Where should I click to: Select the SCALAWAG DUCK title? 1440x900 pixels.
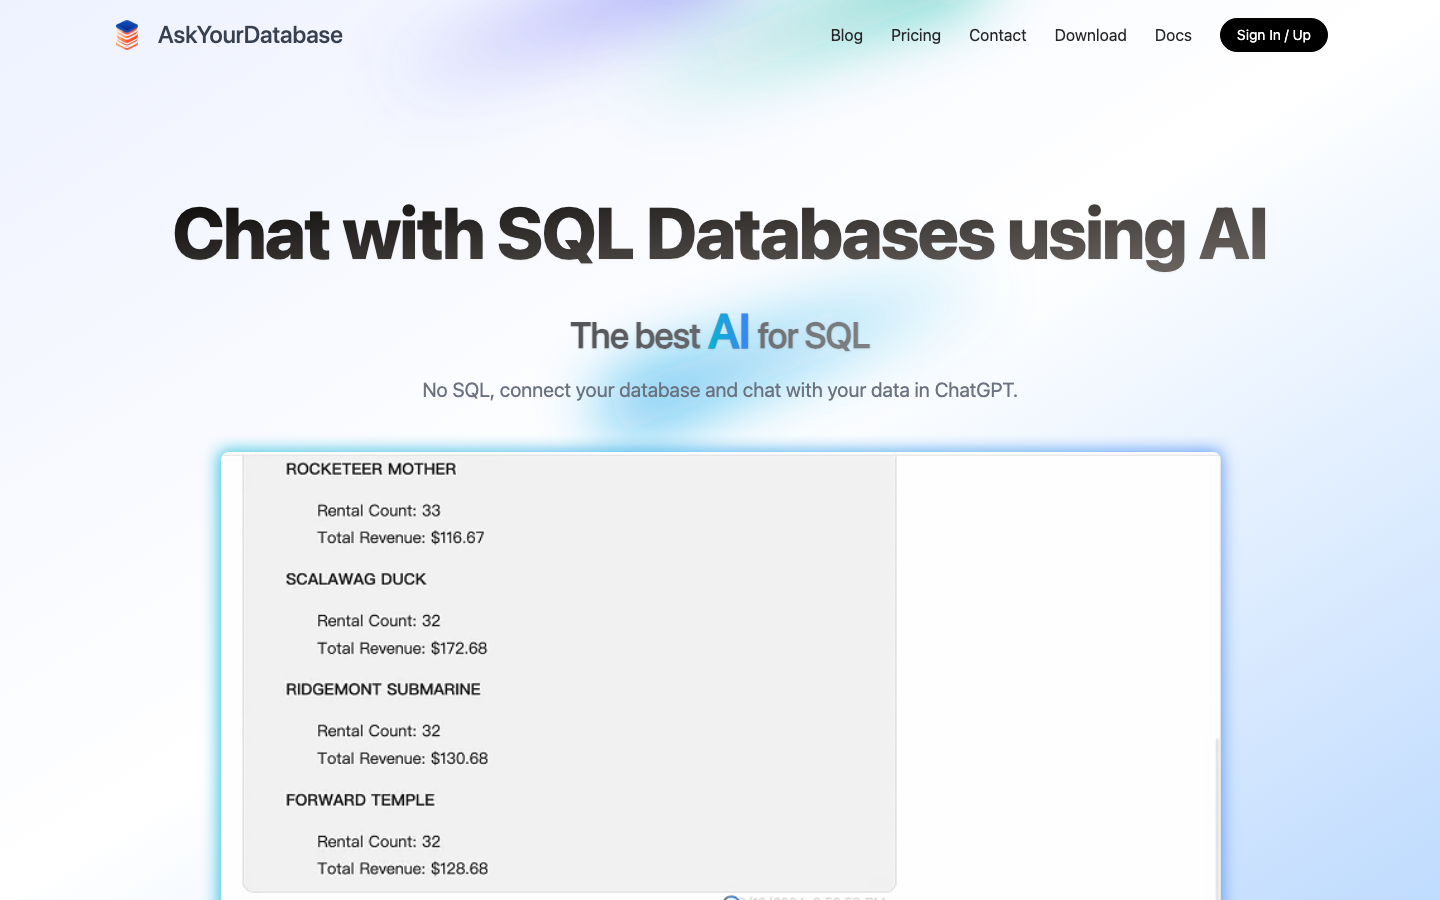click(x=356, y=579)
